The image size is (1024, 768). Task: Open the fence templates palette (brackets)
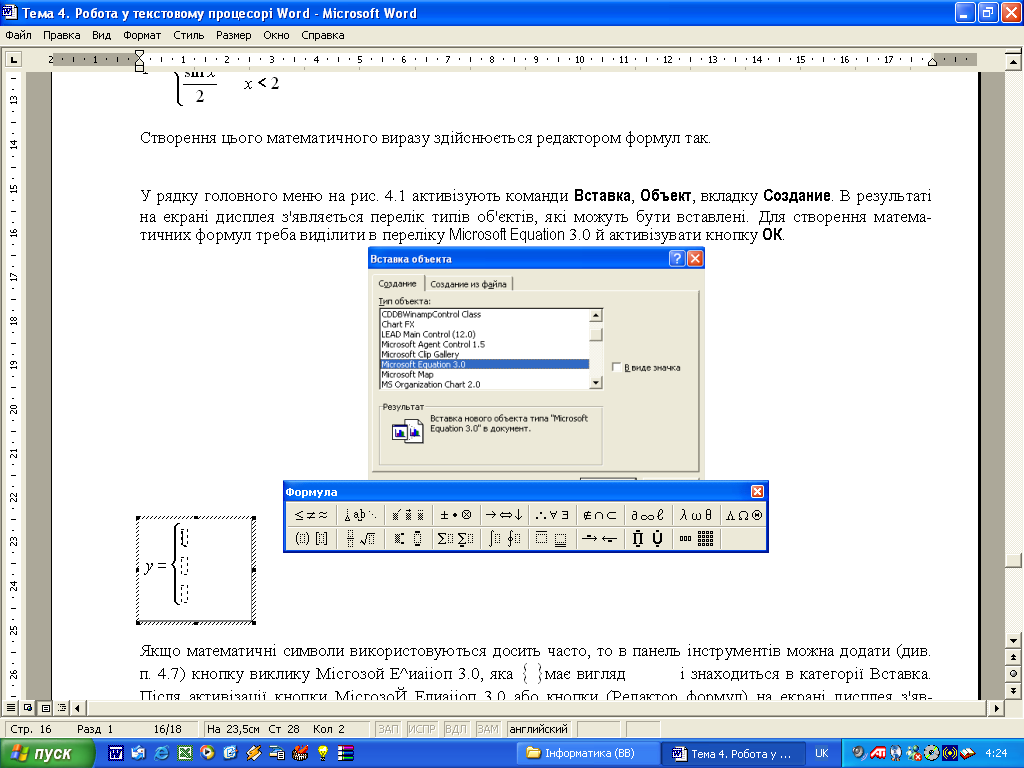coord(311,539)
